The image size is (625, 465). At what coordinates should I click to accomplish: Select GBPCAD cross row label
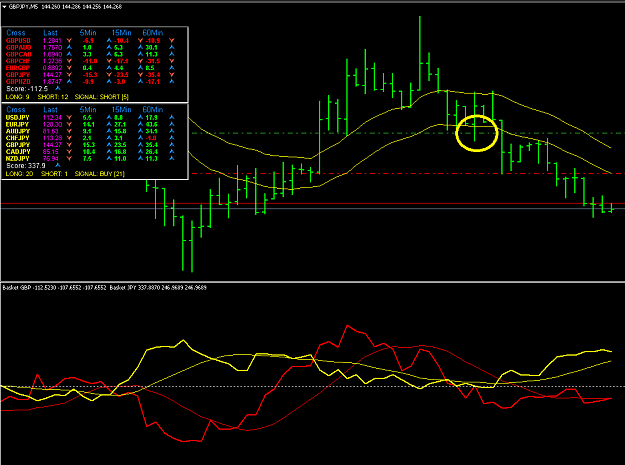pos(18,54)
